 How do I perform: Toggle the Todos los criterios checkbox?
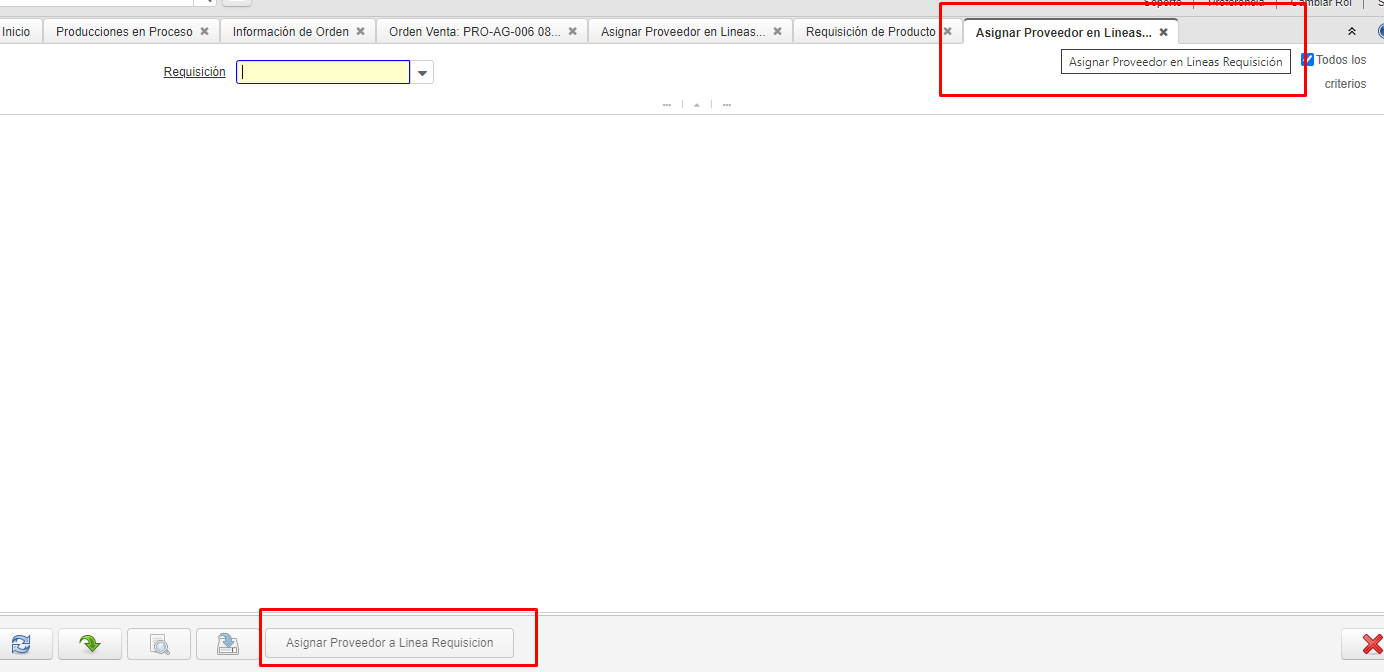click(x=1307, y=60)
